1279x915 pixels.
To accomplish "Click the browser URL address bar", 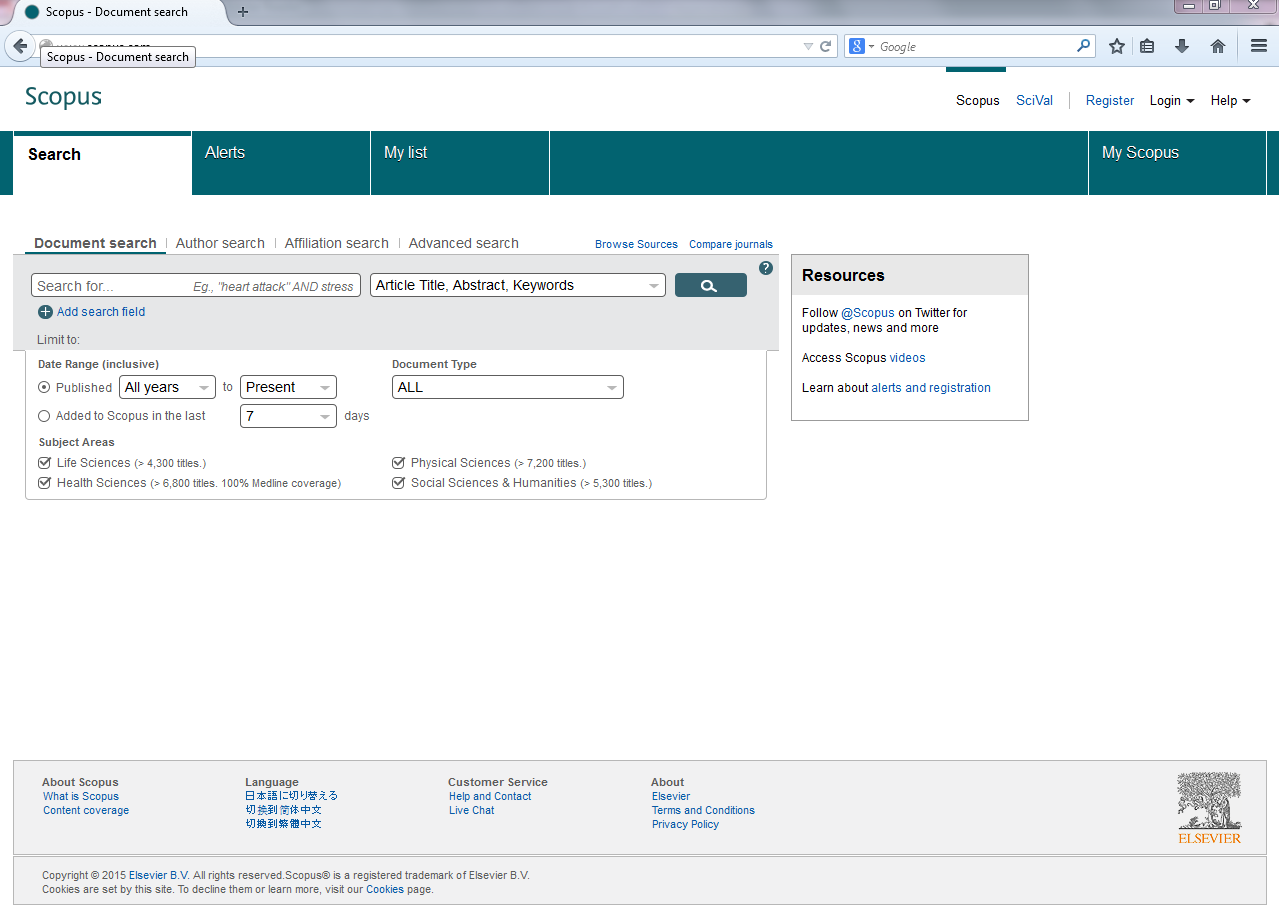I will coord(420,46).
